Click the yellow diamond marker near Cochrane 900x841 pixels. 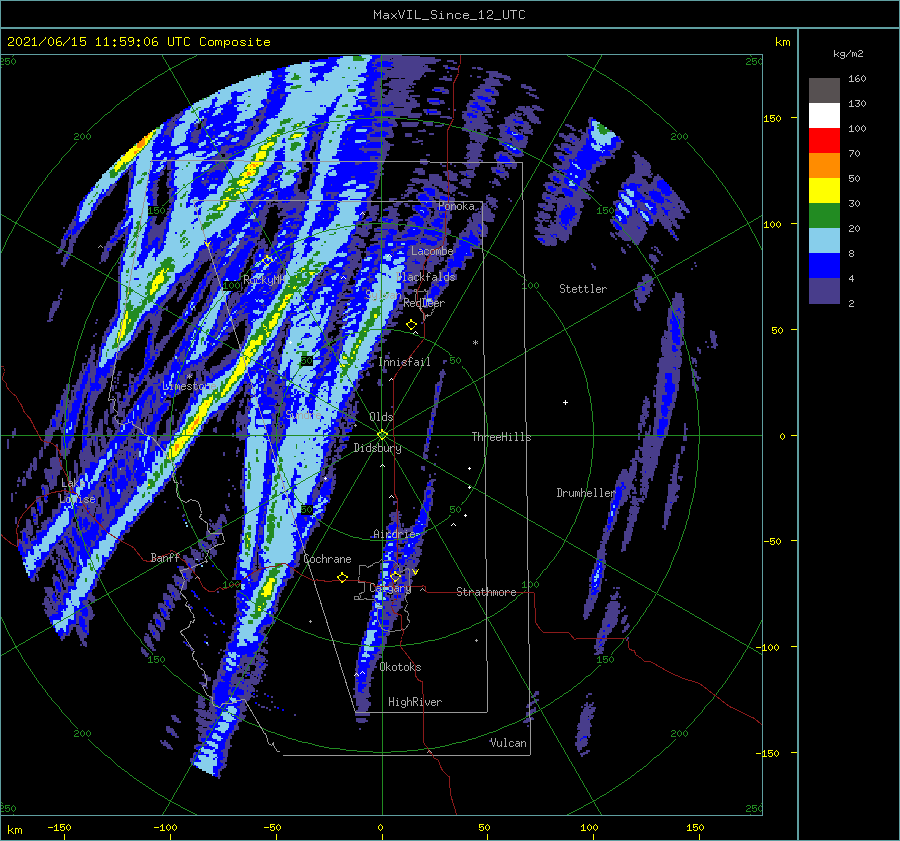click(343, 577)
